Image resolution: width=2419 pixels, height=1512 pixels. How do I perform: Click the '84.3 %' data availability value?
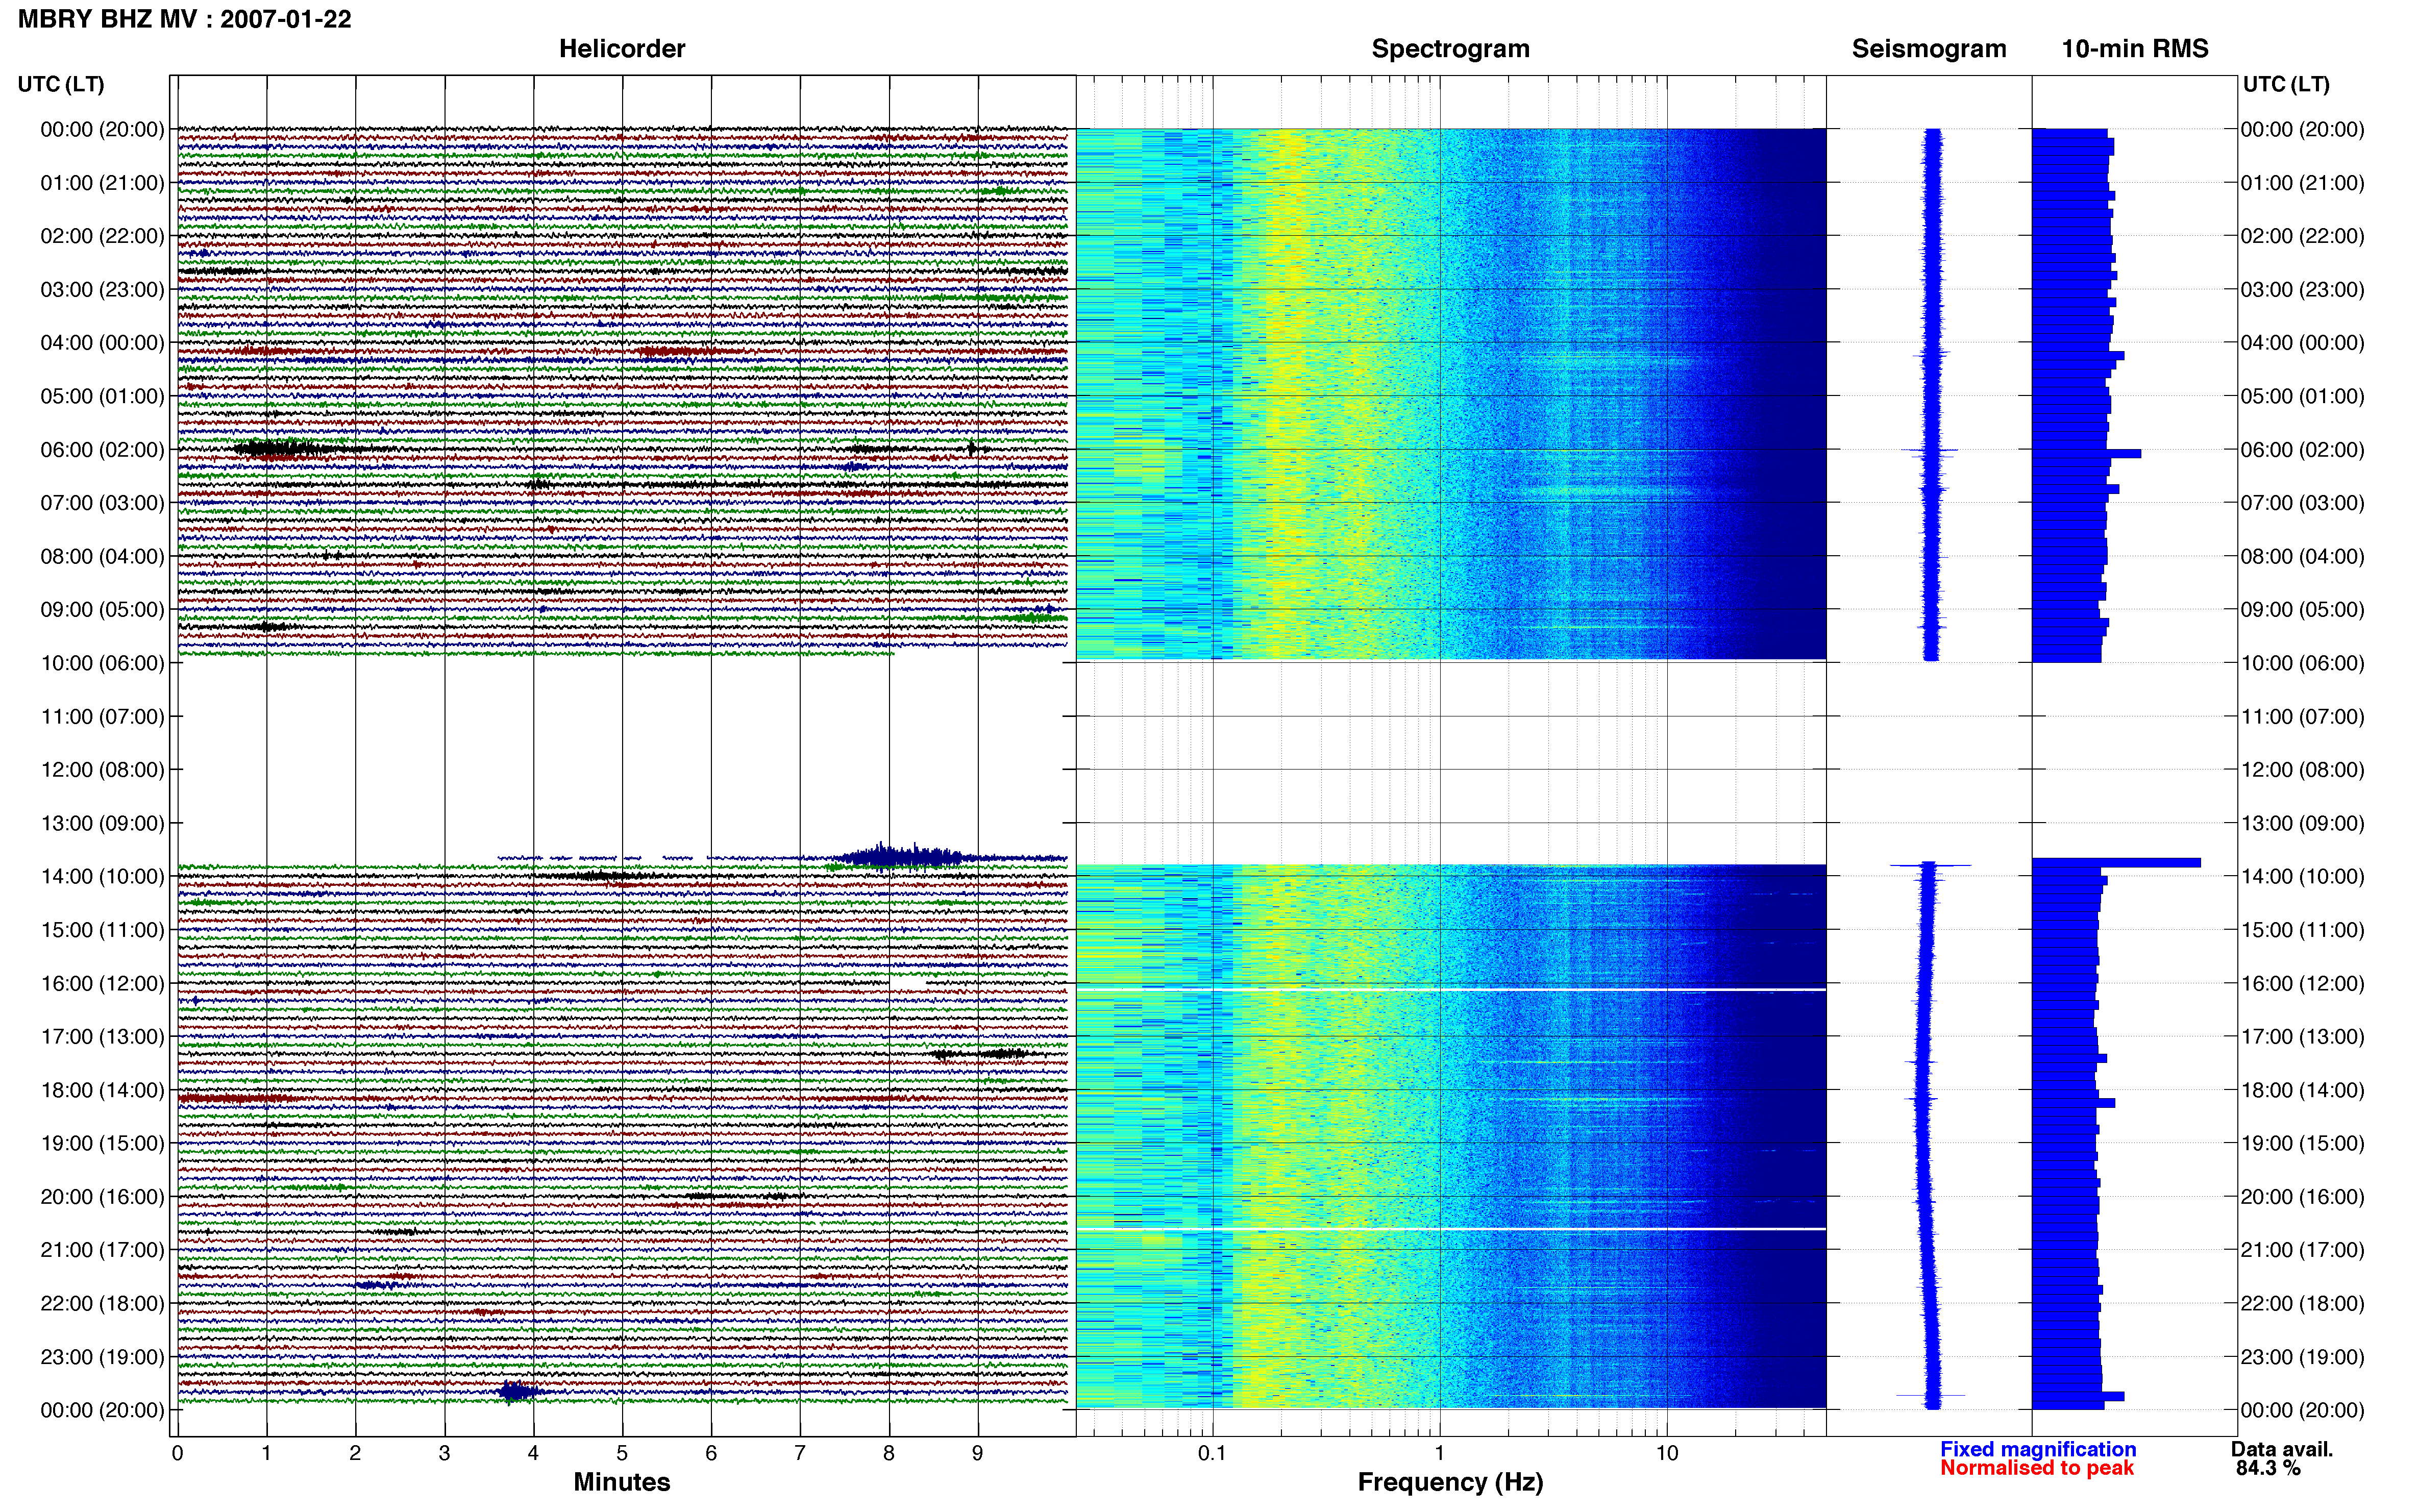click(x=2268, y=1468)
